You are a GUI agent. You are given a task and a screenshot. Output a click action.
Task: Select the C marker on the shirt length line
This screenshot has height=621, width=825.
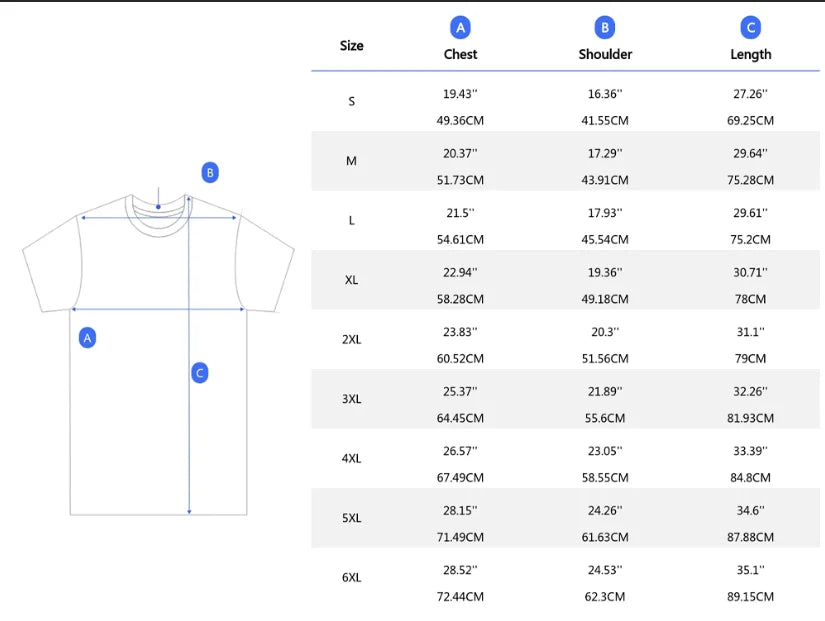pos(199,373)
